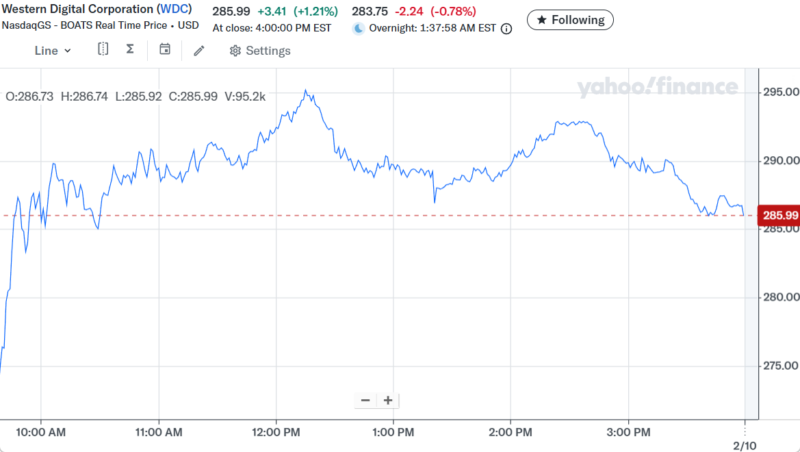800x452 pixels.
Task: Click the overnight price info icon
Action: click(506, 29)
